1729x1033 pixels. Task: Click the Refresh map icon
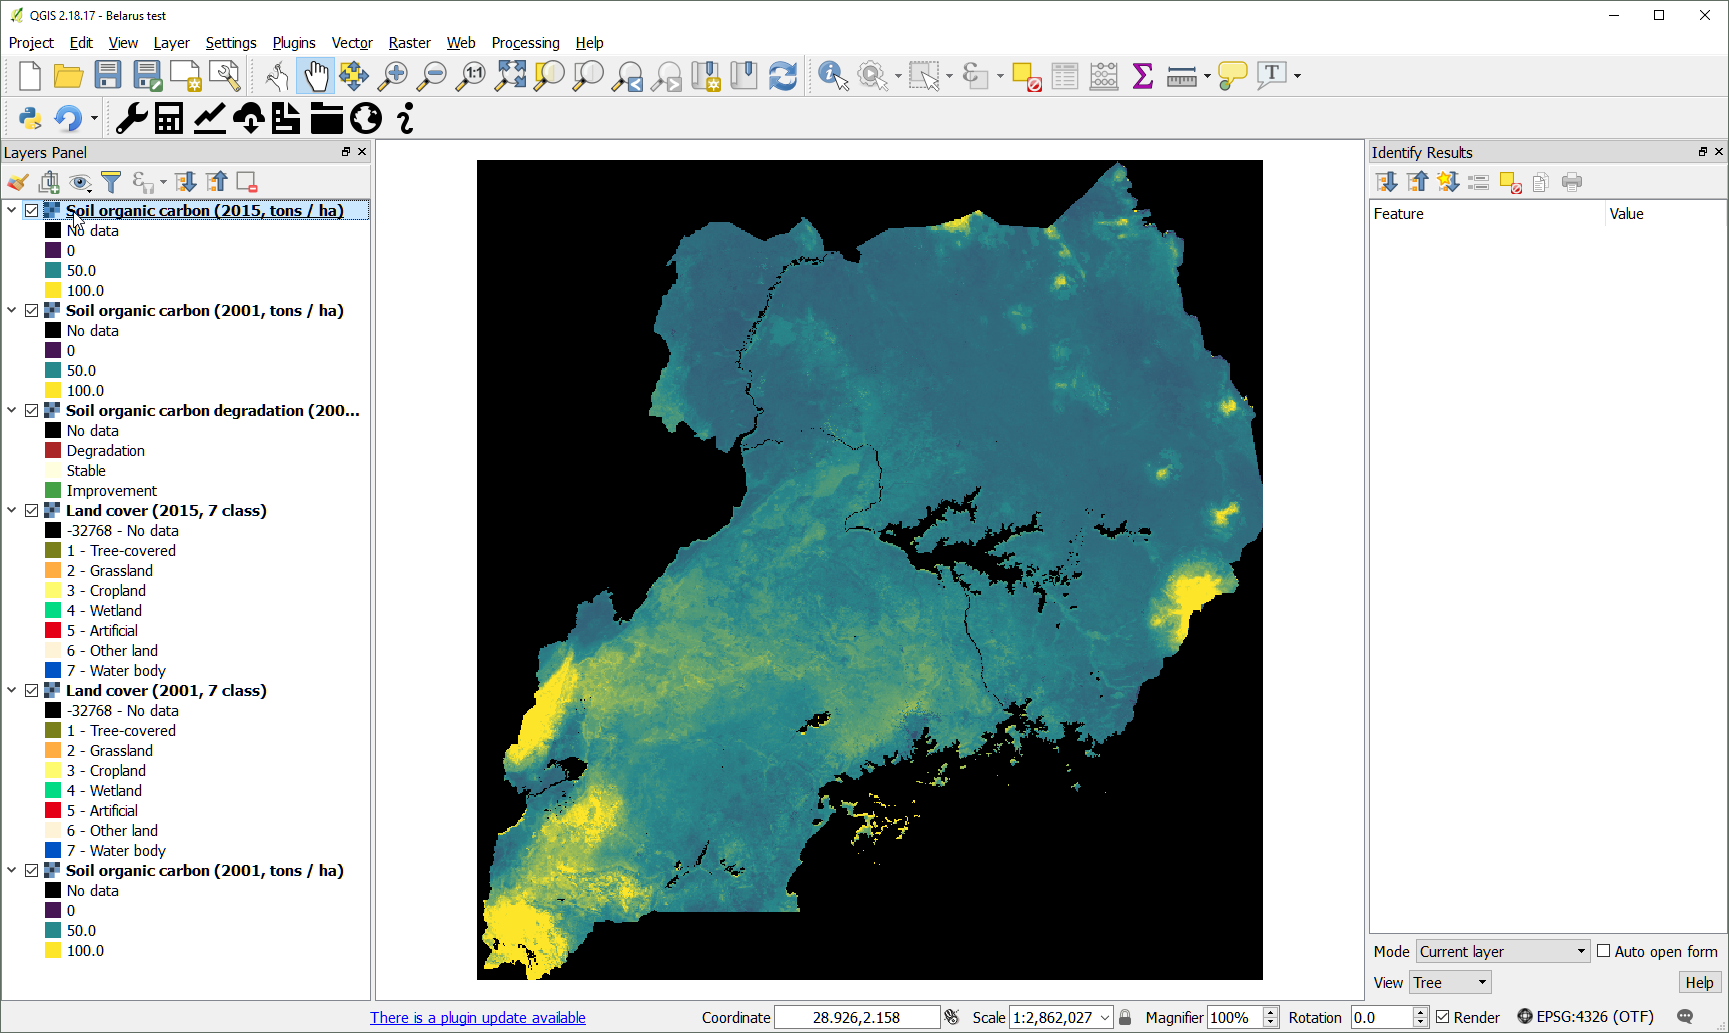[x=783, y=76]
